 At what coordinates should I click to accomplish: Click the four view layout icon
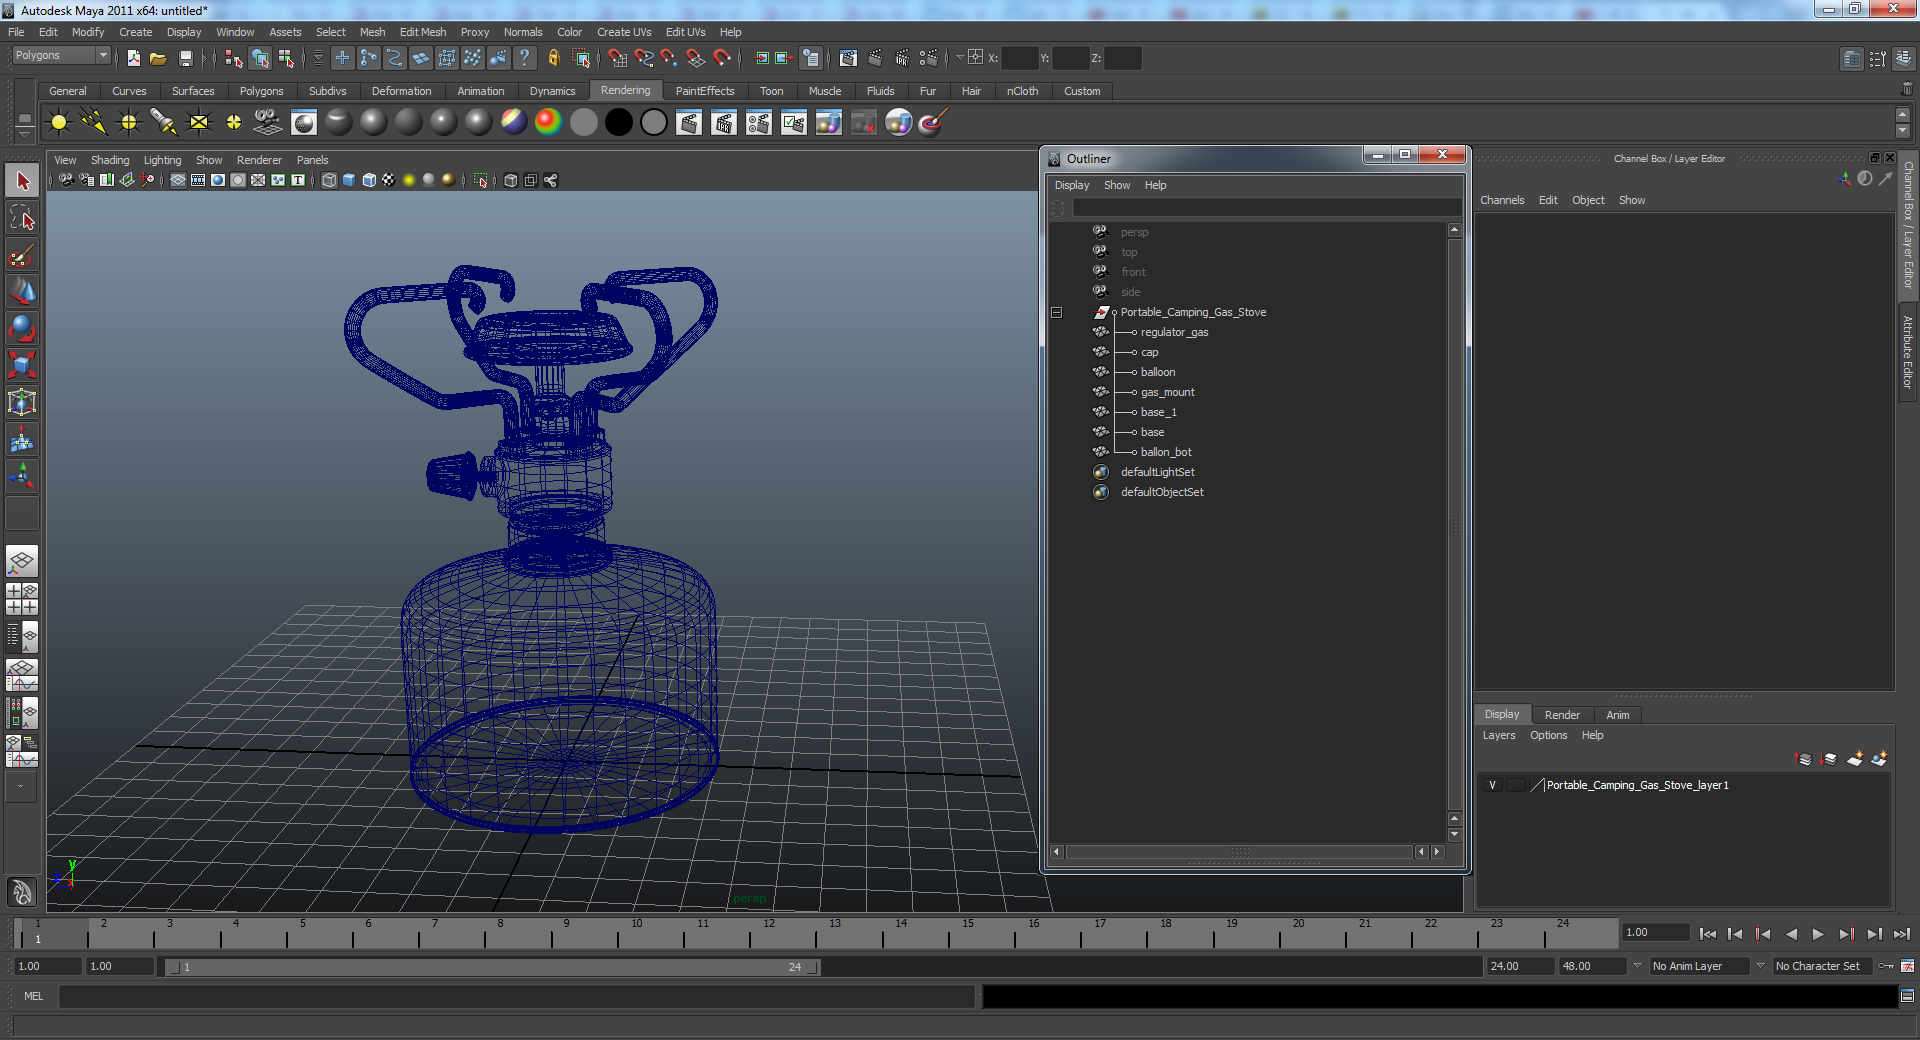22,599
